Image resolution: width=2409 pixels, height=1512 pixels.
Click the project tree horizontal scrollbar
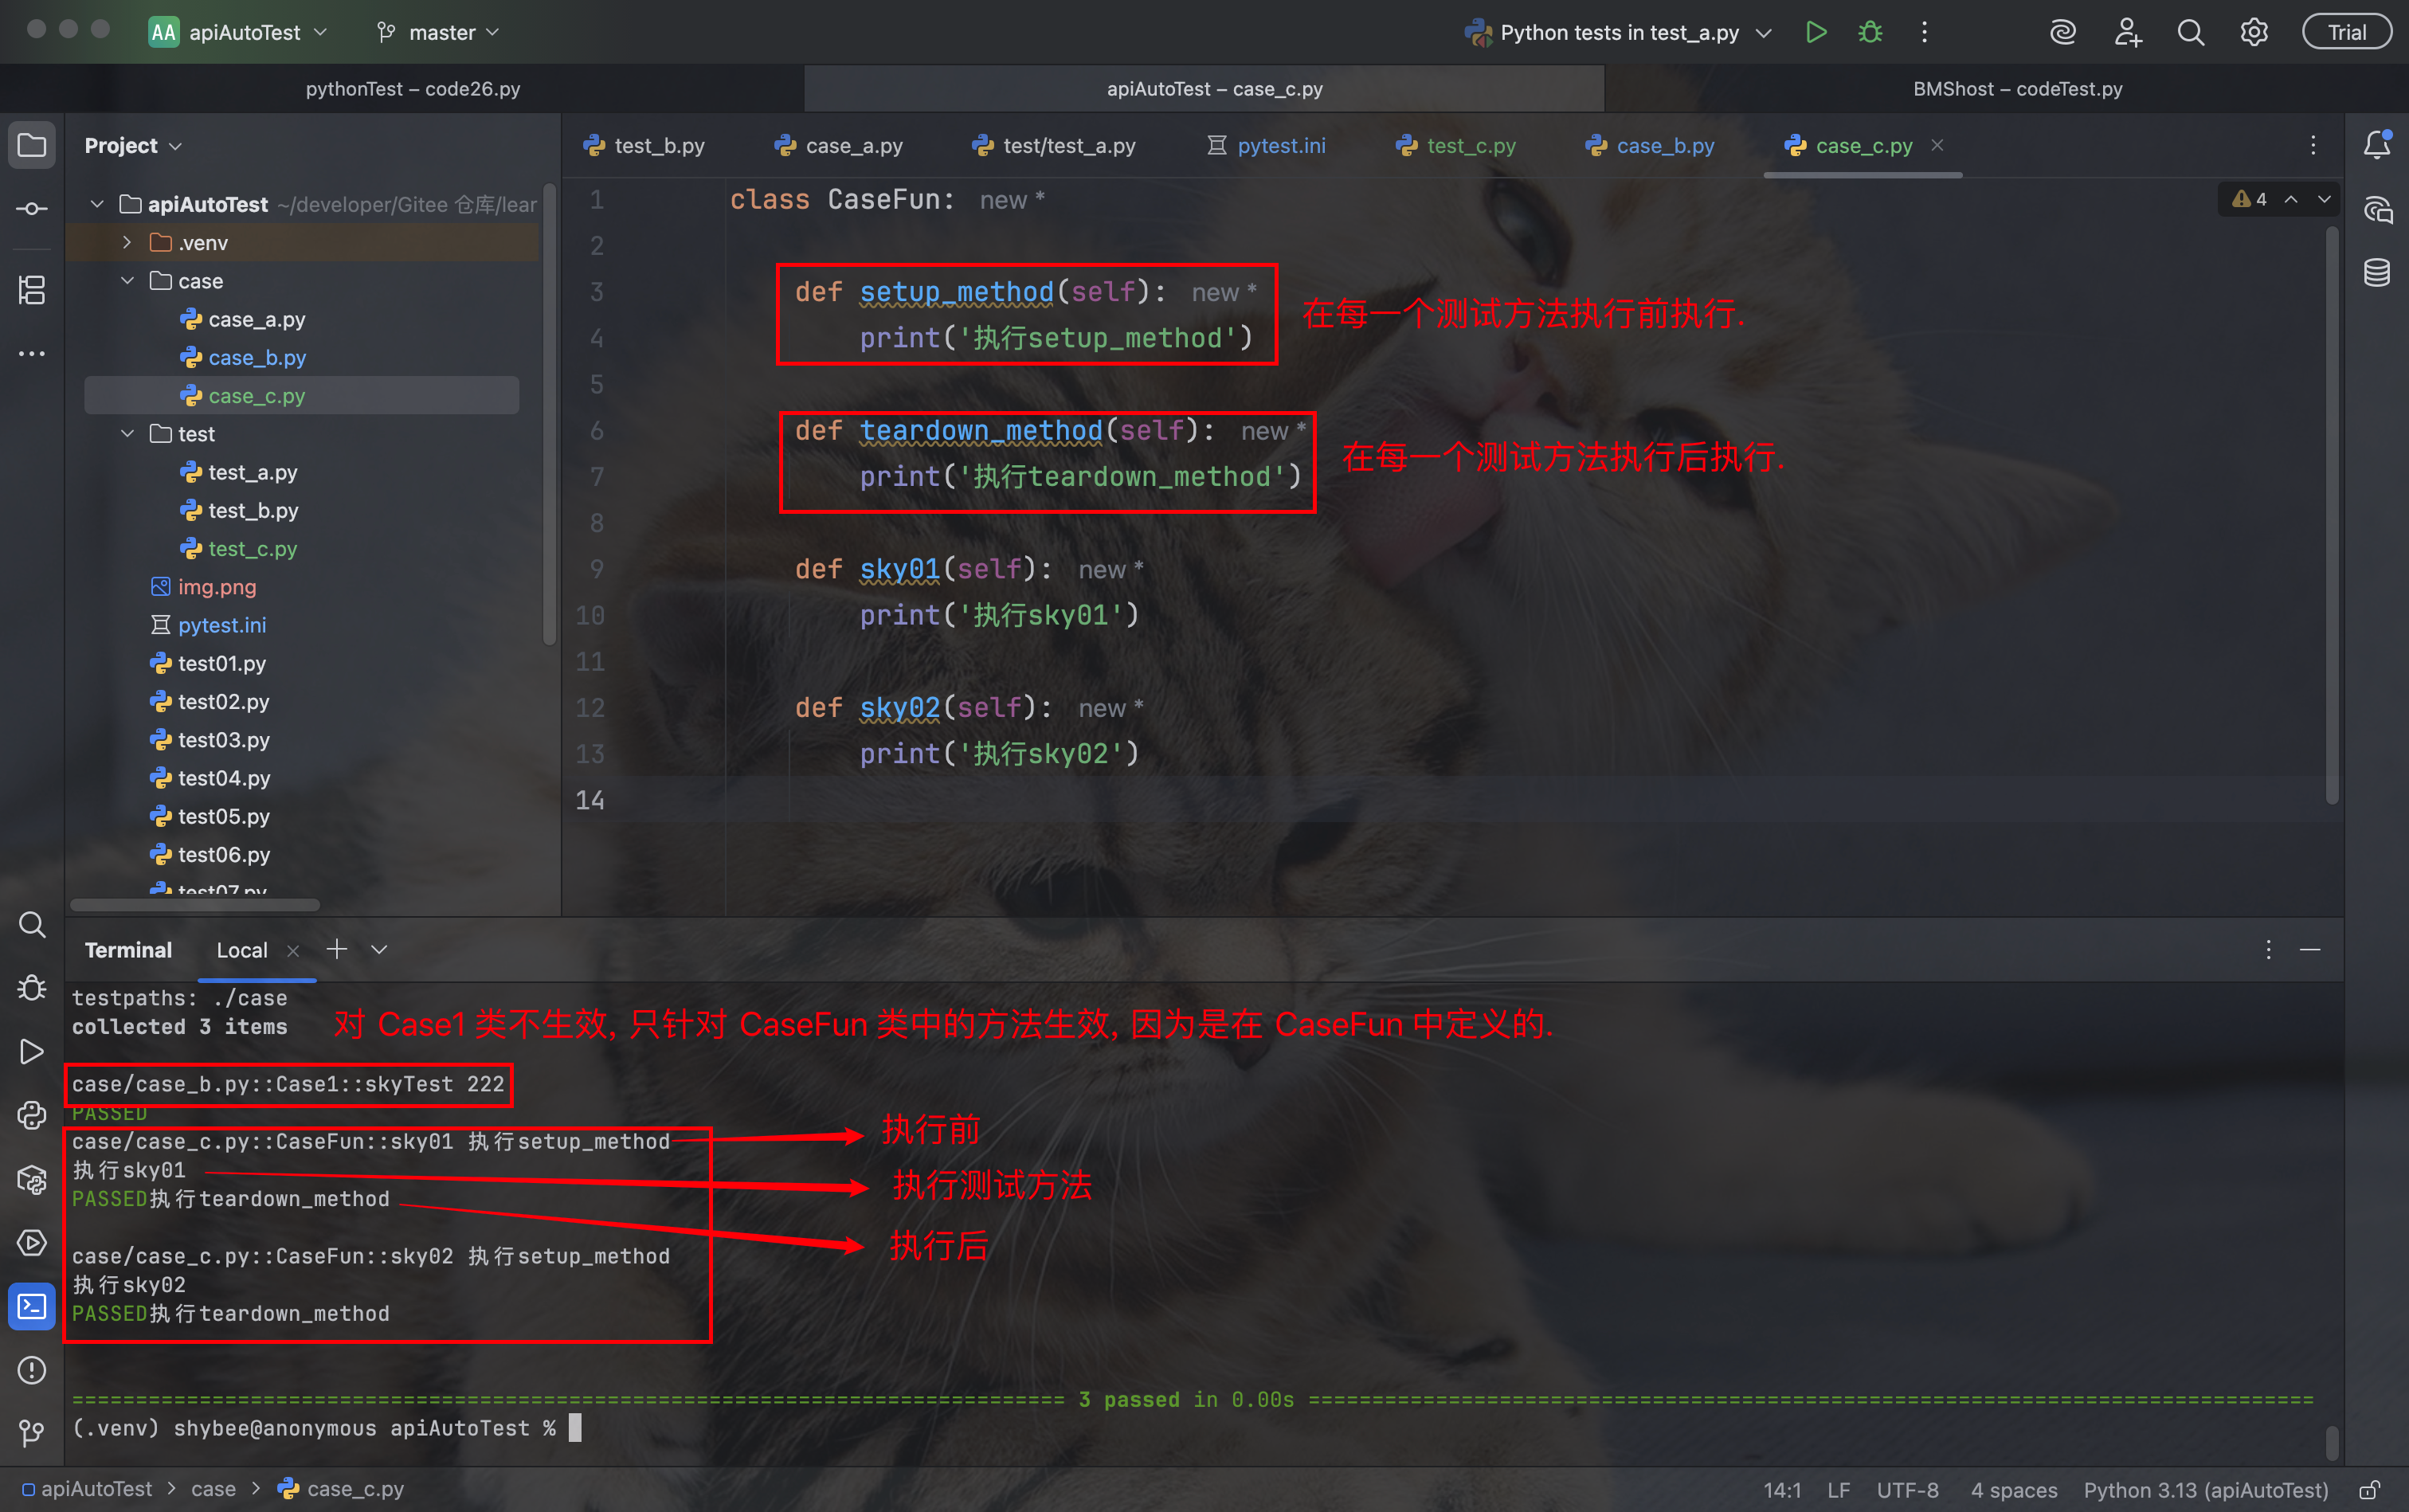(x=195, y=905)
